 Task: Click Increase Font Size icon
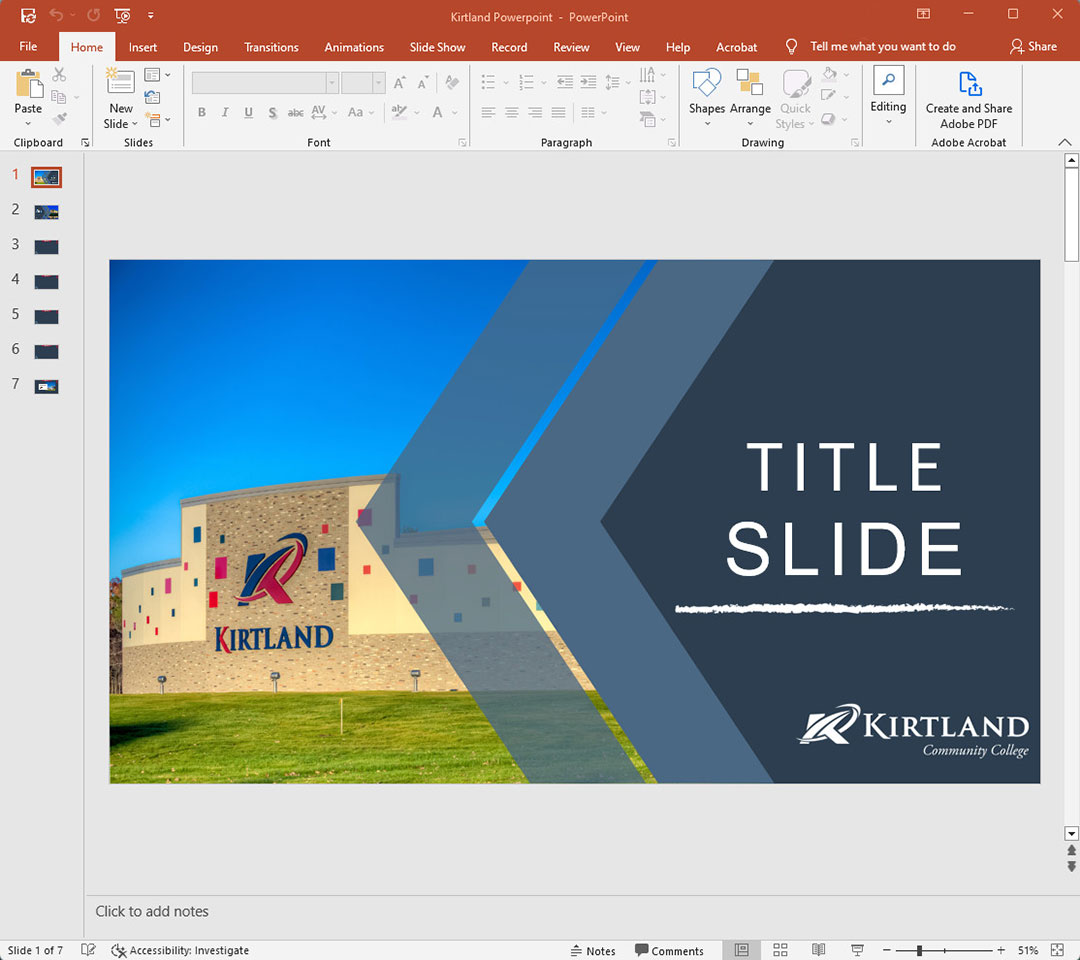click(399, 83)
